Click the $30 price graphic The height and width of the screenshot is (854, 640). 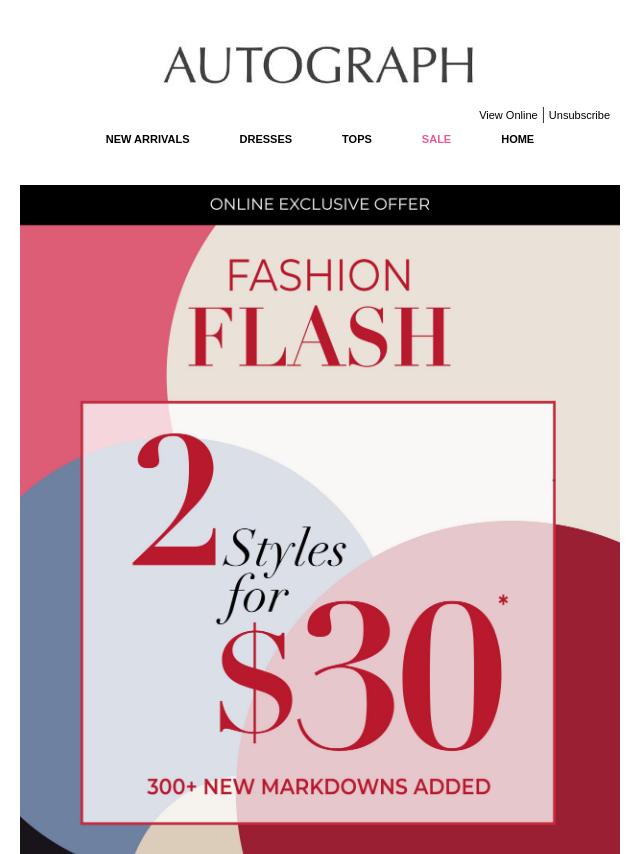click(x=361, y=676)
